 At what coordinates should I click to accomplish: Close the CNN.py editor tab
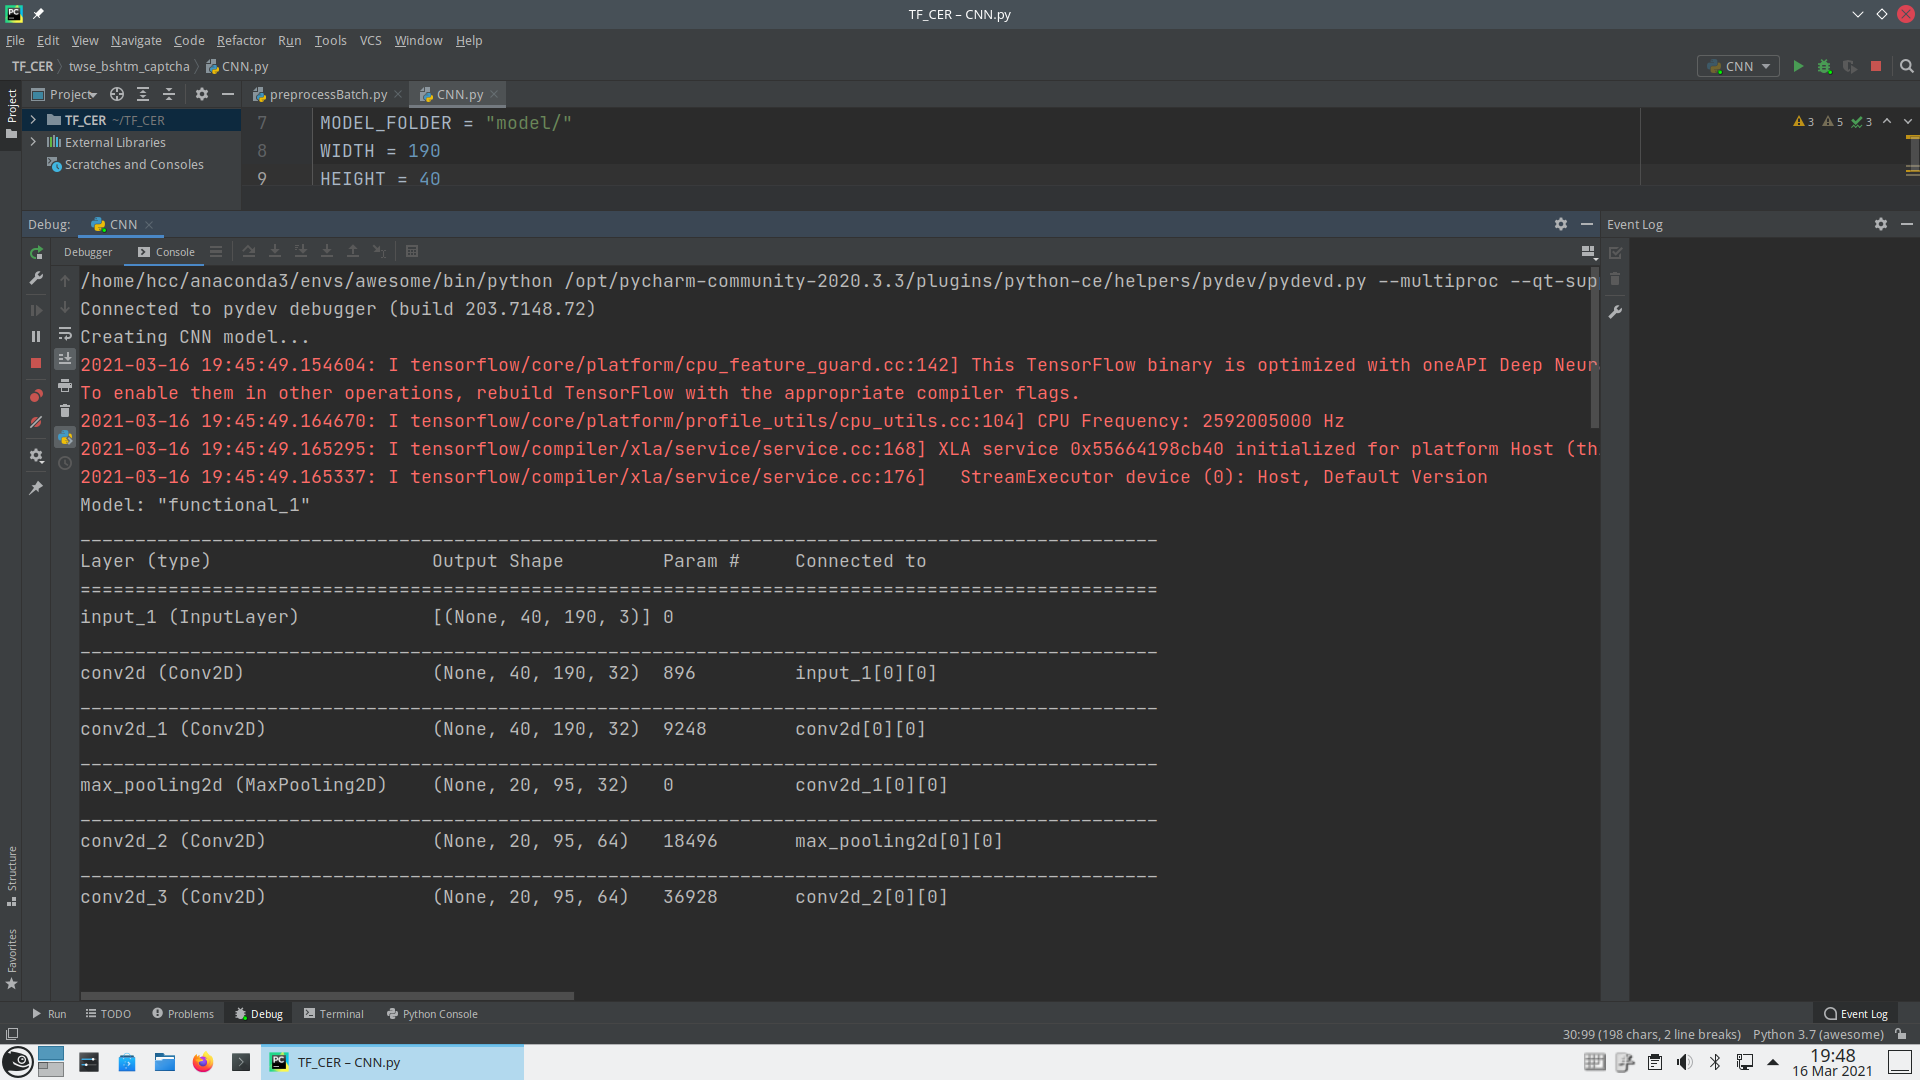pos(494,94)
